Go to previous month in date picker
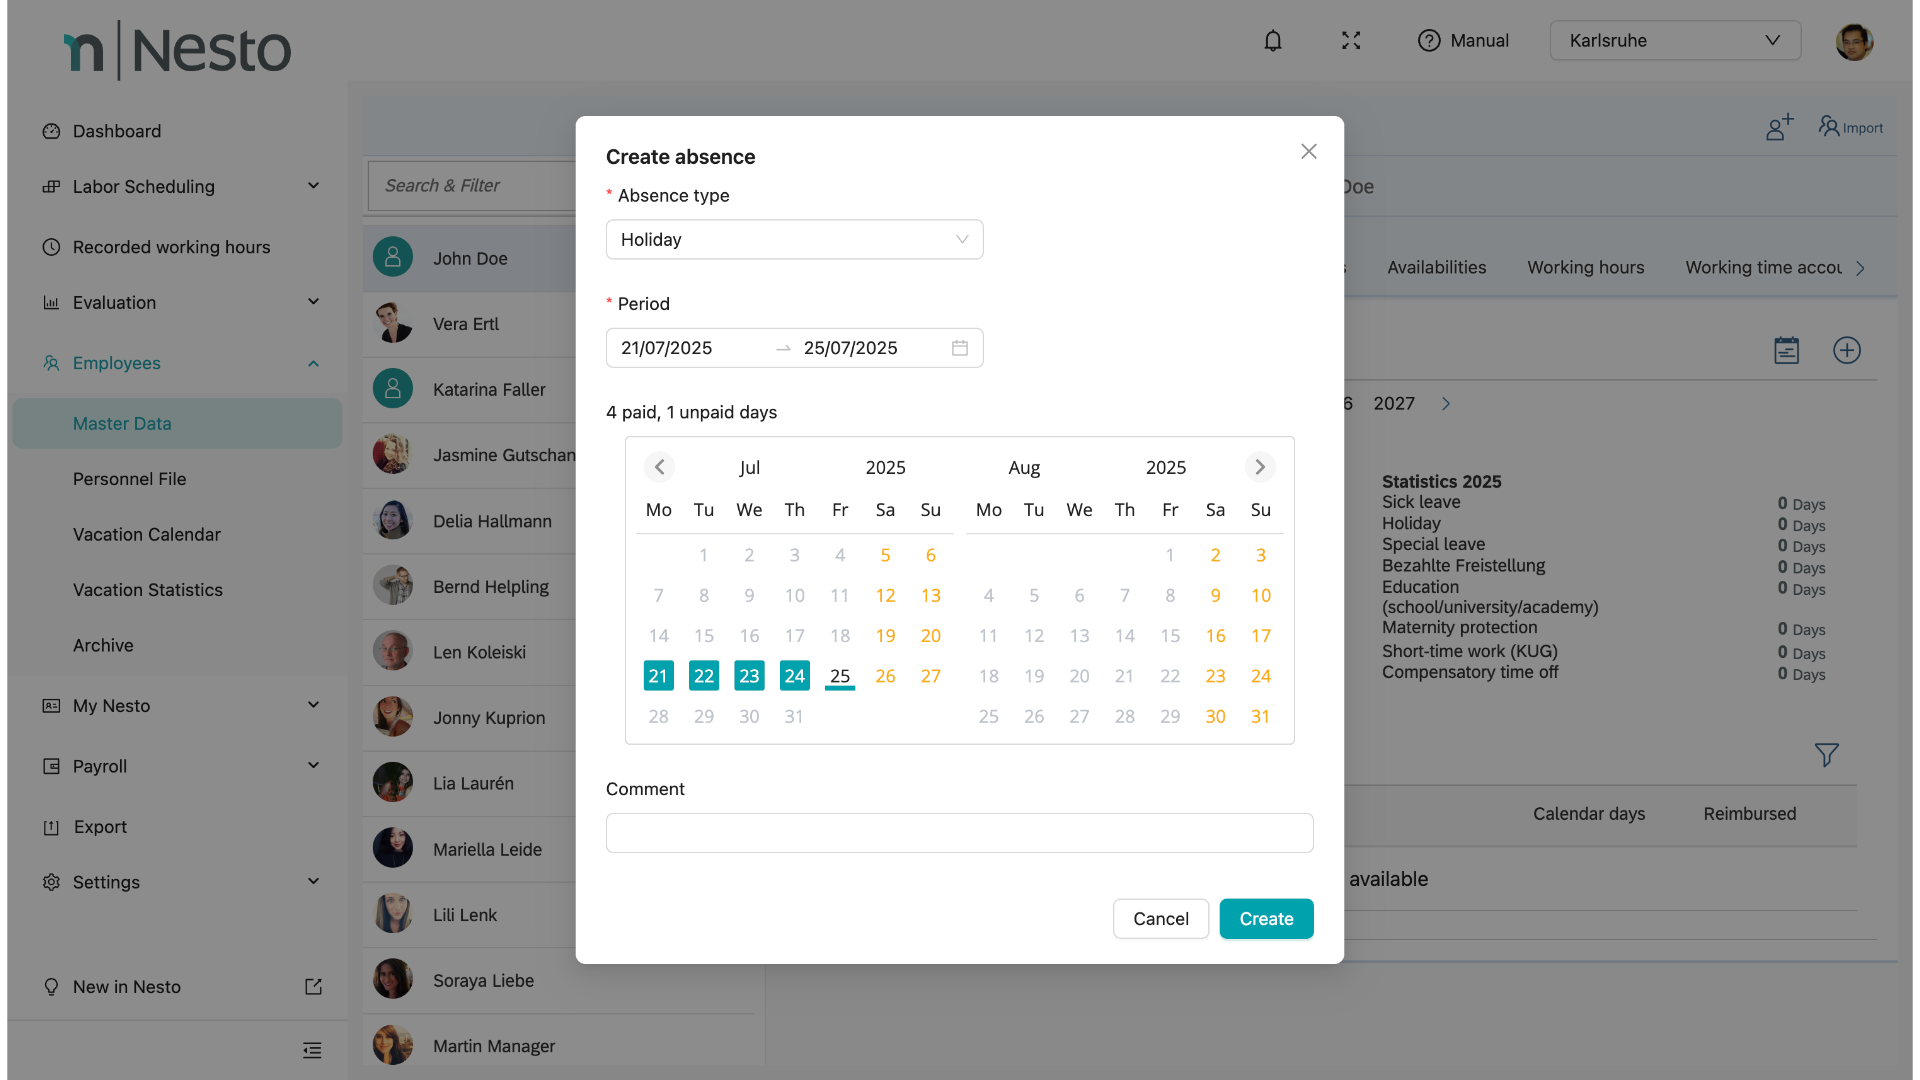 (659, 467)
